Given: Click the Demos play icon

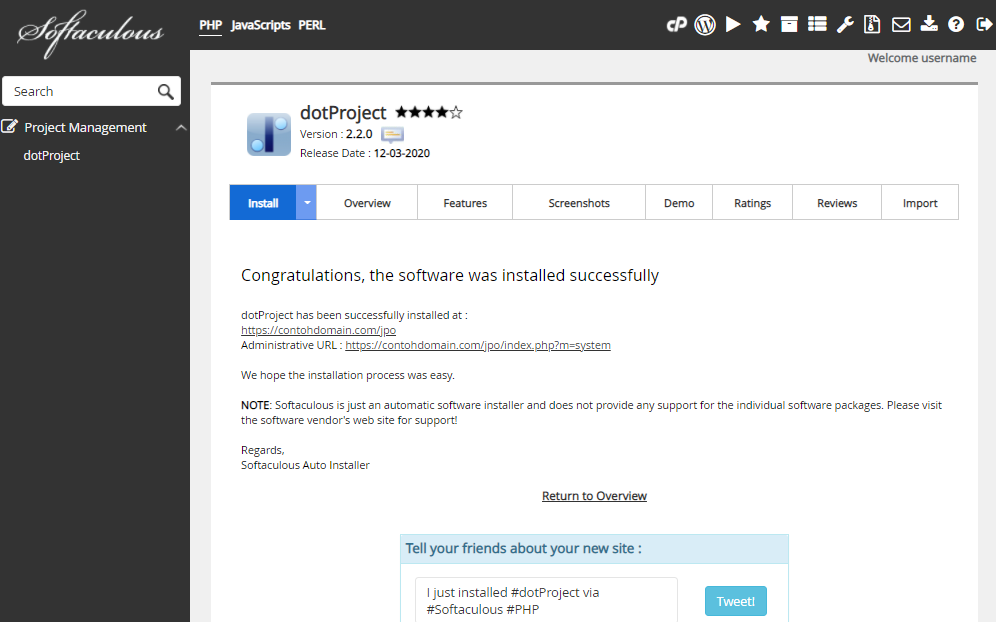Looking at the screenshot, I should pos(733,24).
